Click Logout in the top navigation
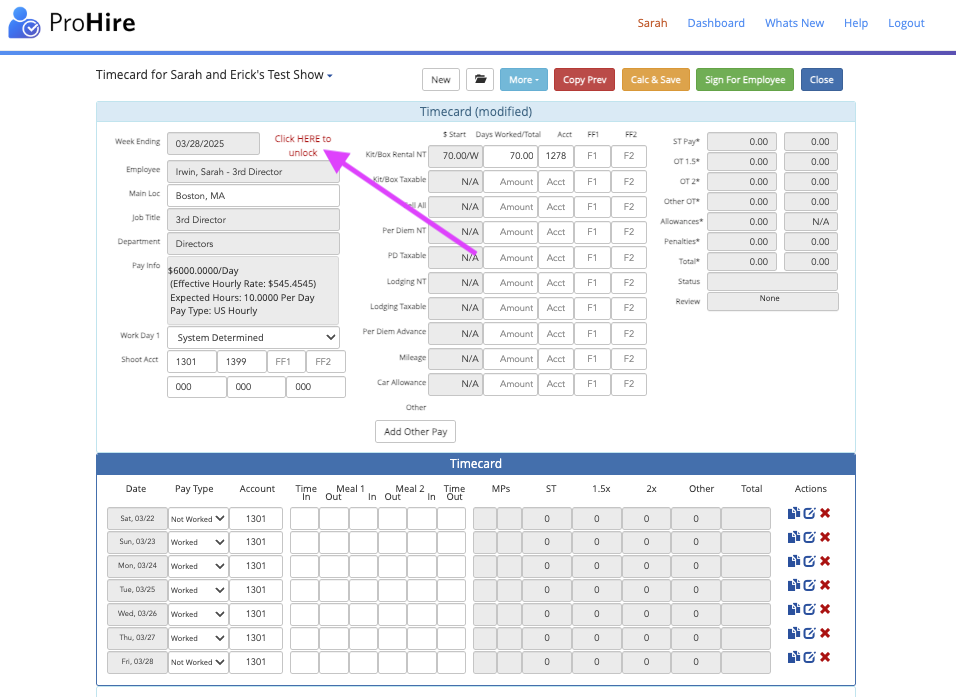 tap(906, 23)
